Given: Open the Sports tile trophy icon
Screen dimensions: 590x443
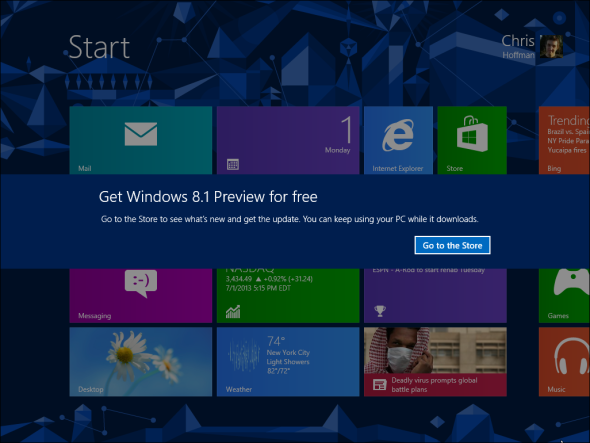Looking at the screenshot, I should click(x=380, y=311).
